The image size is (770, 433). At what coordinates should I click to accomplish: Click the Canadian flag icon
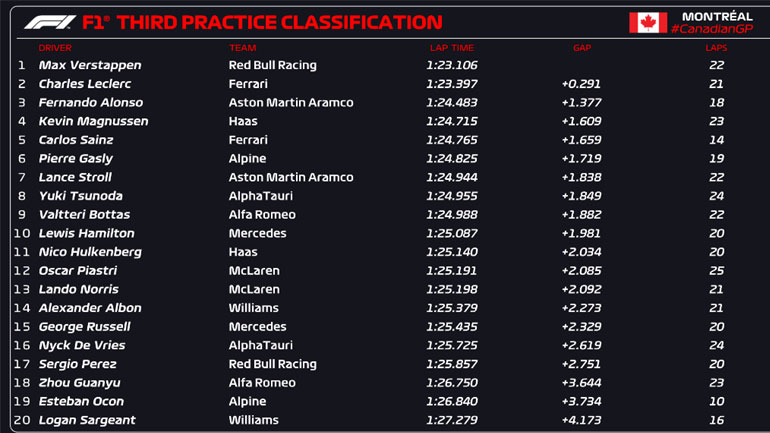tap(648, 22)
